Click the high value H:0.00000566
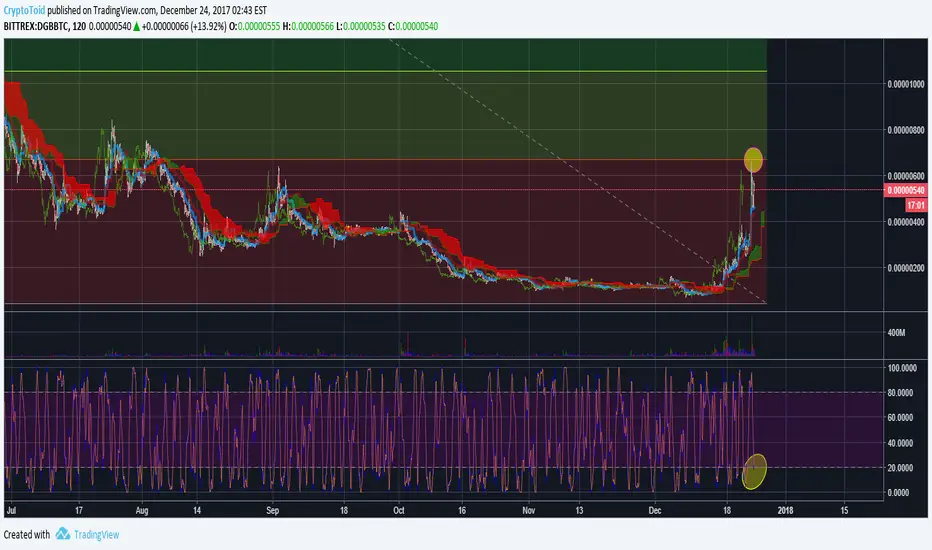This screenshot has height=550, width=932. 308,26
